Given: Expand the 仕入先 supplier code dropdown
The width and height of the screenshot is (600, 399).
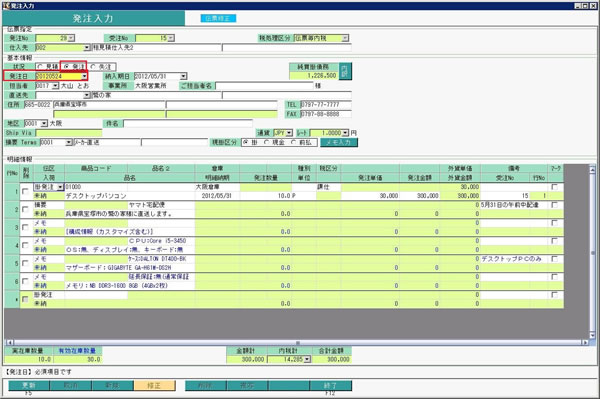Looking at the screenshot, I should click(87, 47).
